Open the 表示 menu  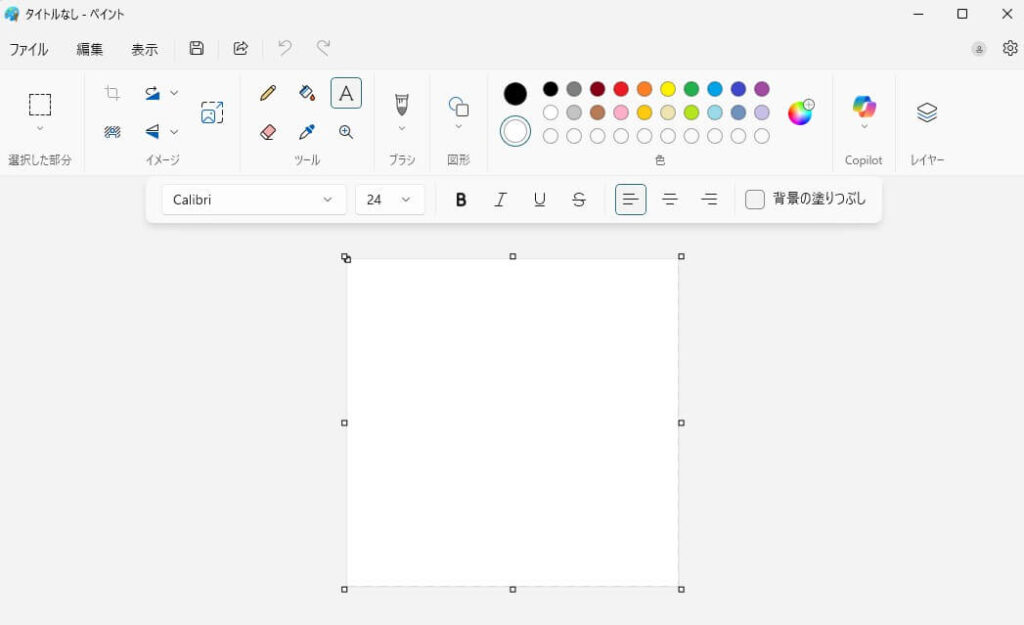point(144,49)
